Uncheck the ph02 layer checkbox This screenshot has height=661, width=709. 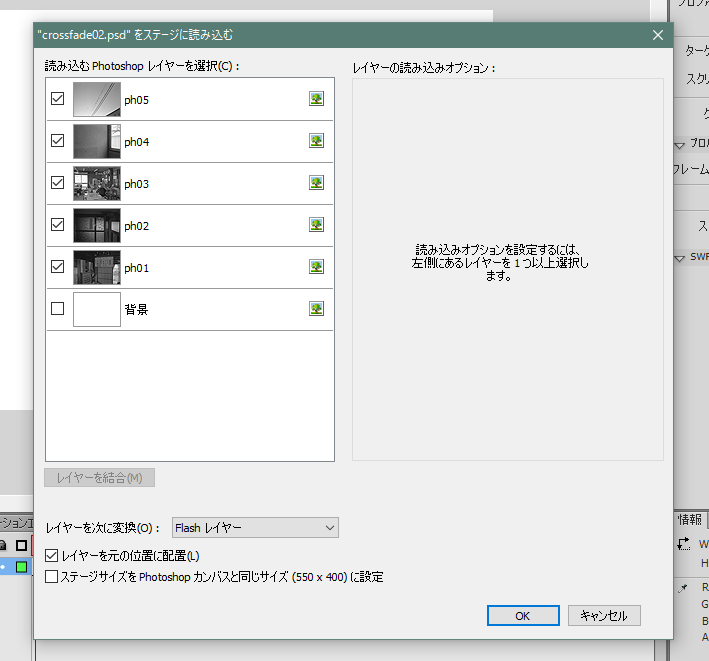(57, 225)
